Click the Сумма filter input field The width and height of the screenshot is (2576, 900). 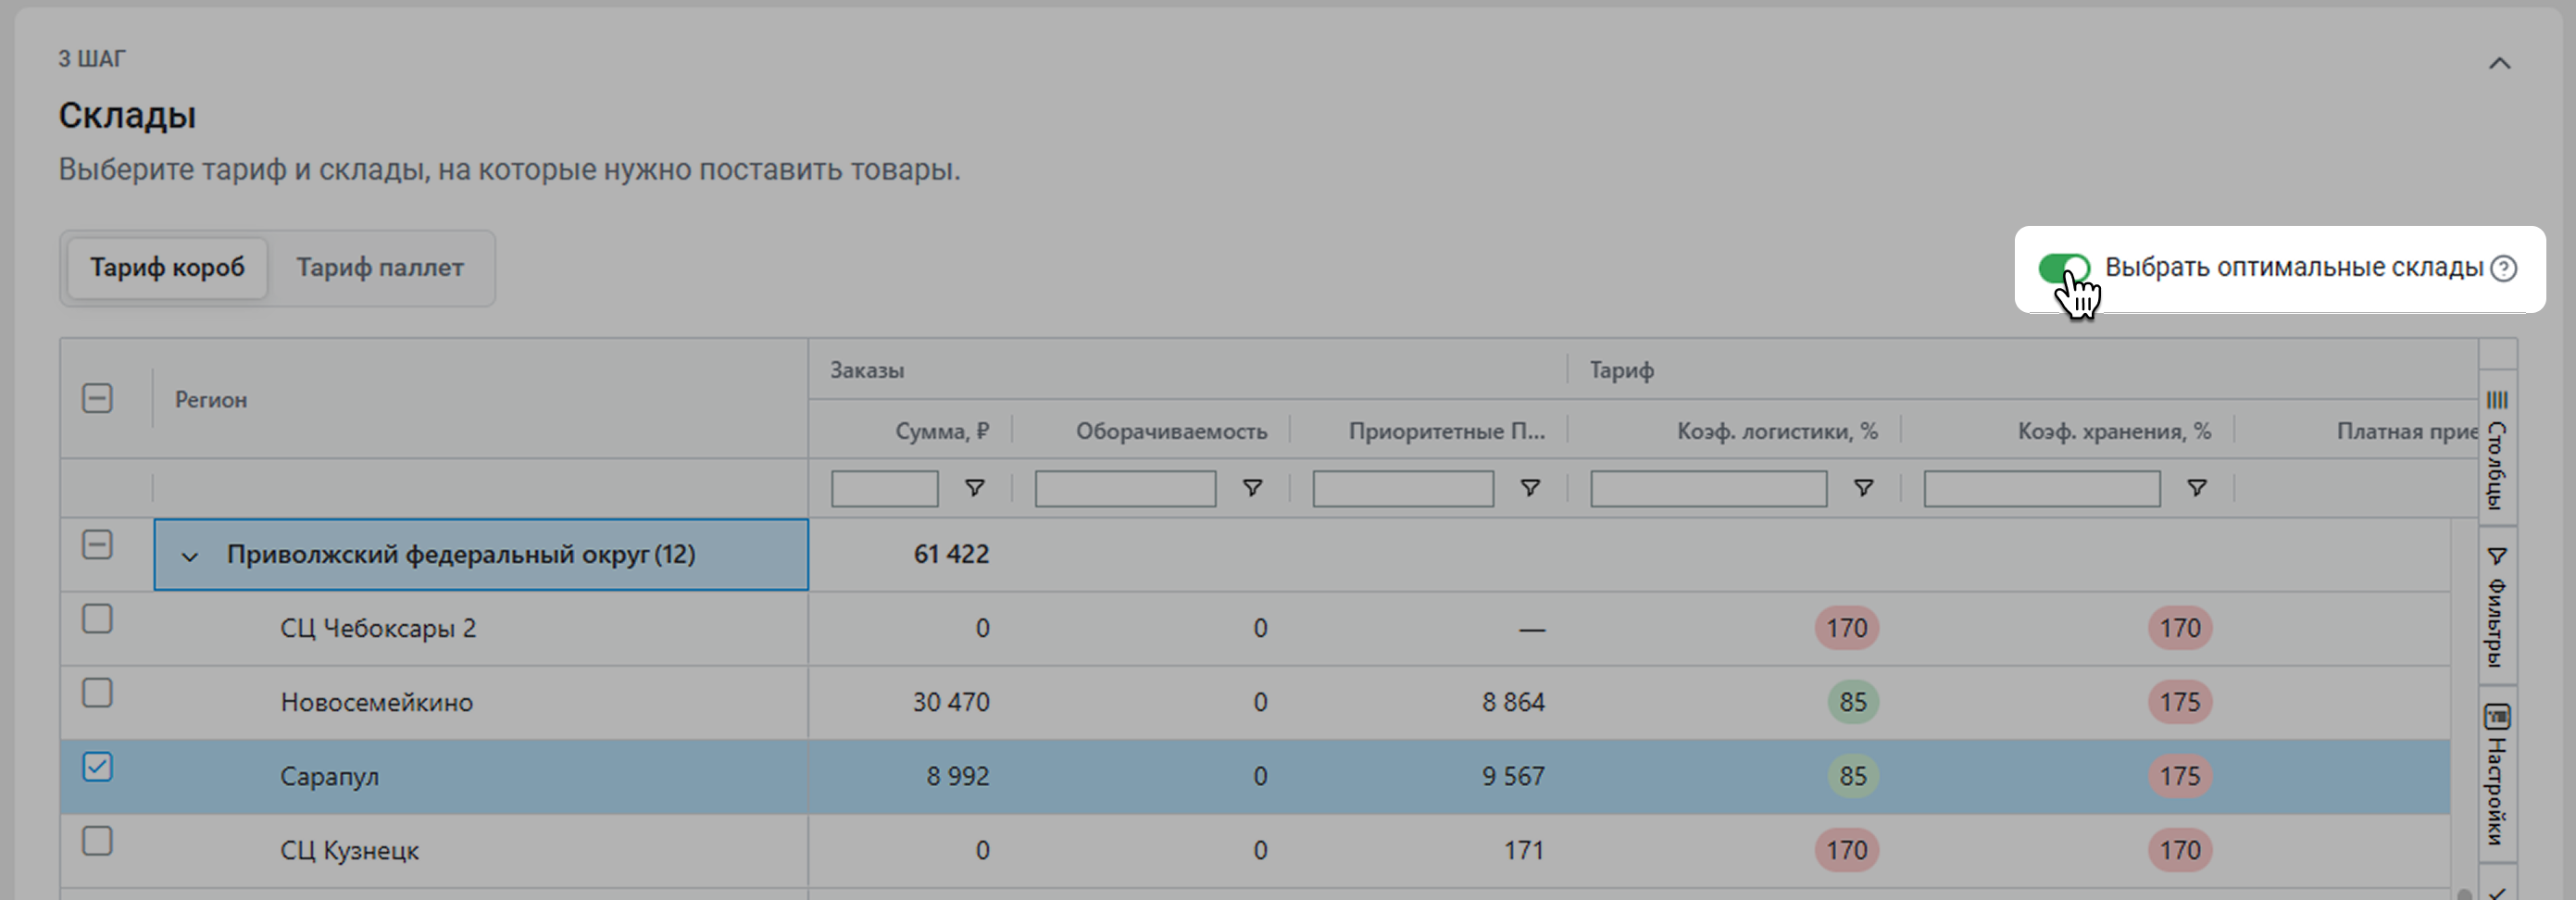[x=884, y=489]
